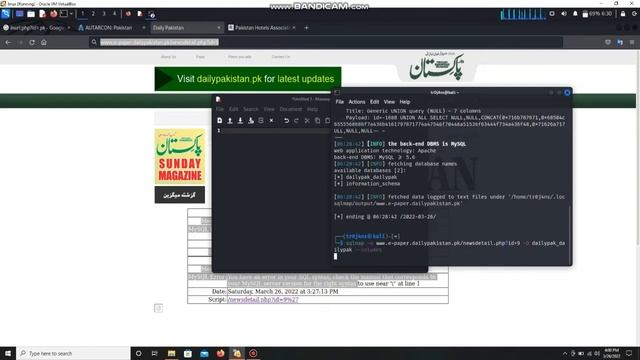Open Windows Start menu

click(8, 353)
